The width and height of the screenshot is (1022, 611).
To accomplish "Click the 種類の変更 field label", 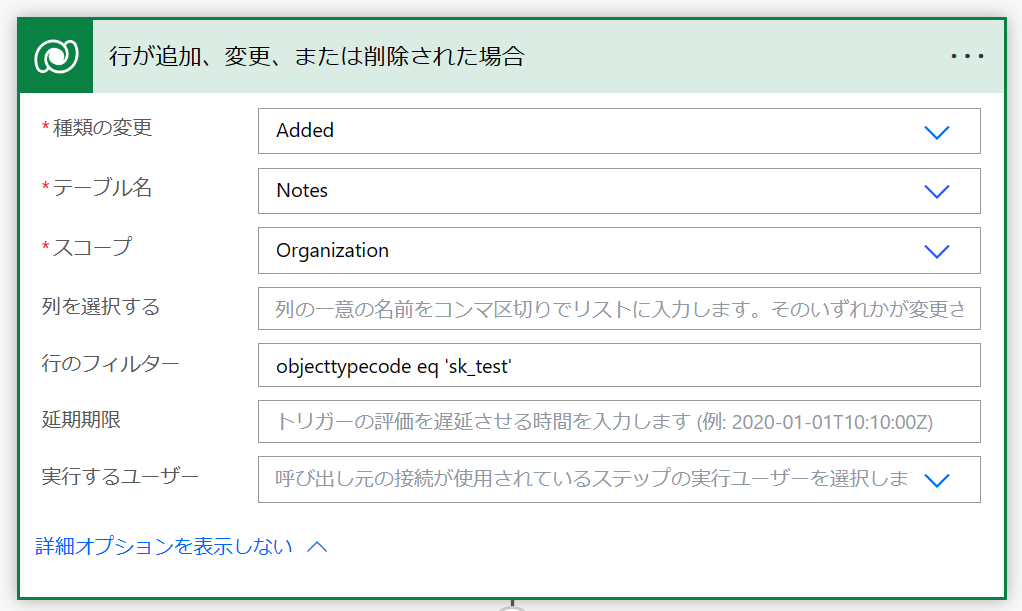I will 102,127.
